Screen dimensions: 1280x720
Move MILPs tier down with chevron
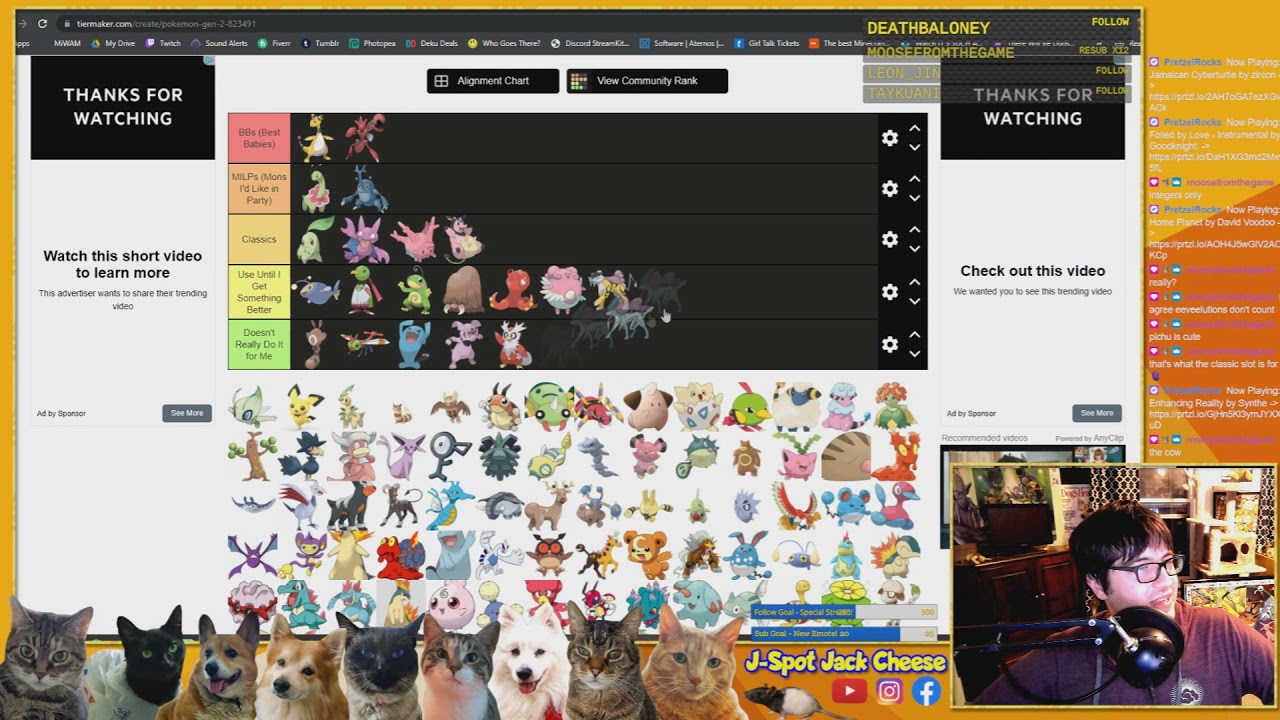pos(914,198)
